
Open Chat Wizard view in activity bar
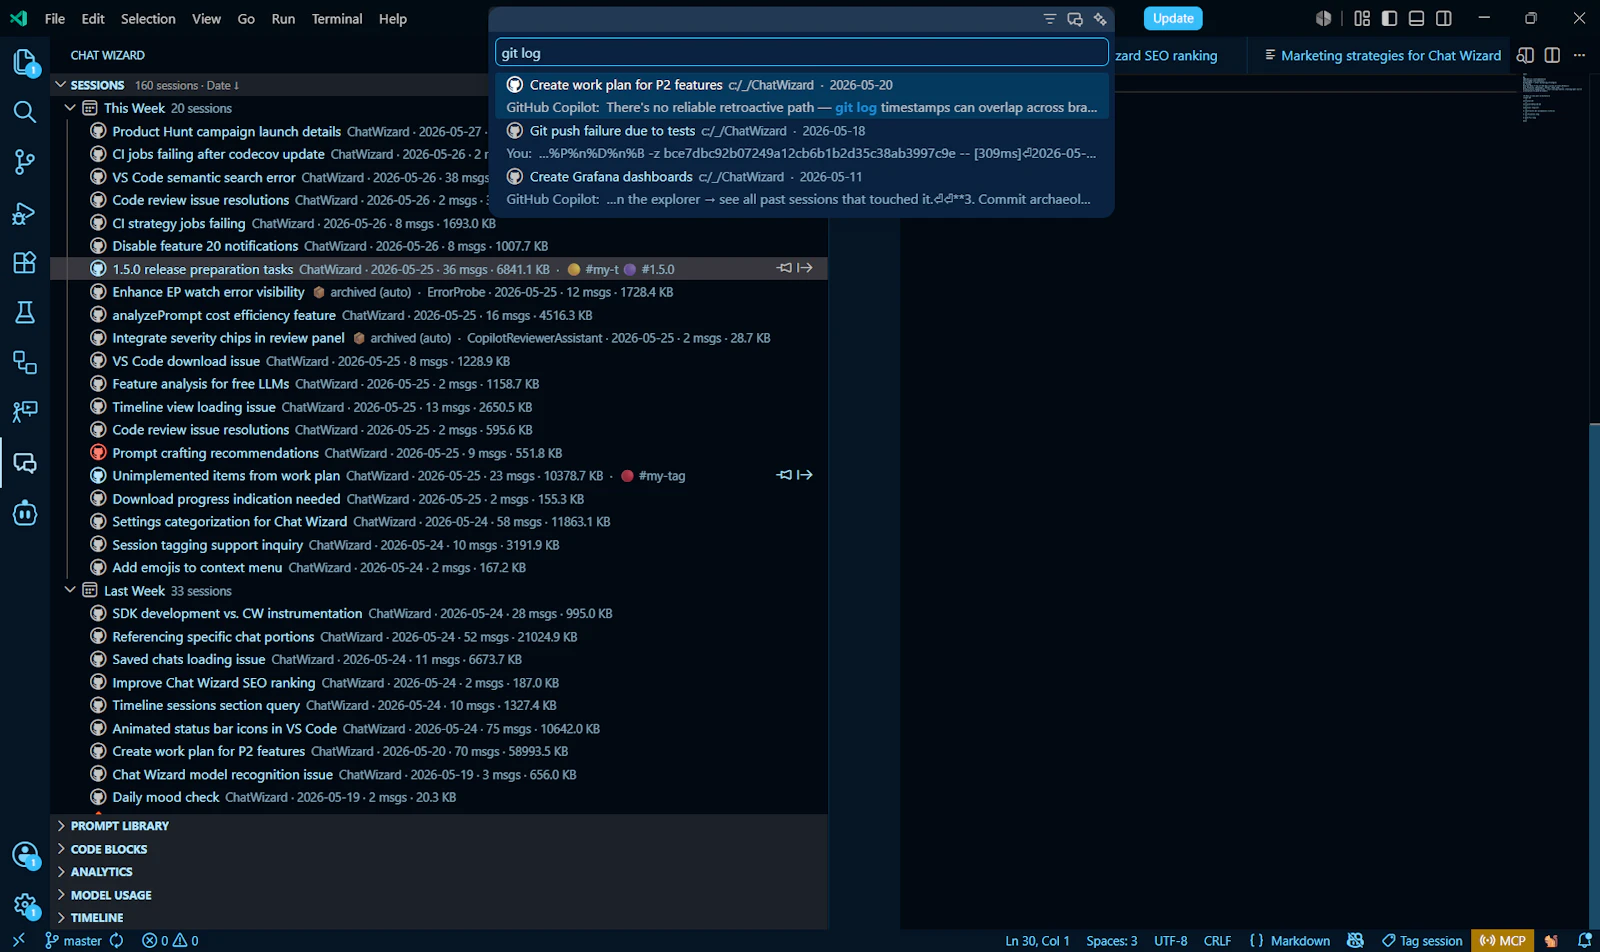coord(25,463)
